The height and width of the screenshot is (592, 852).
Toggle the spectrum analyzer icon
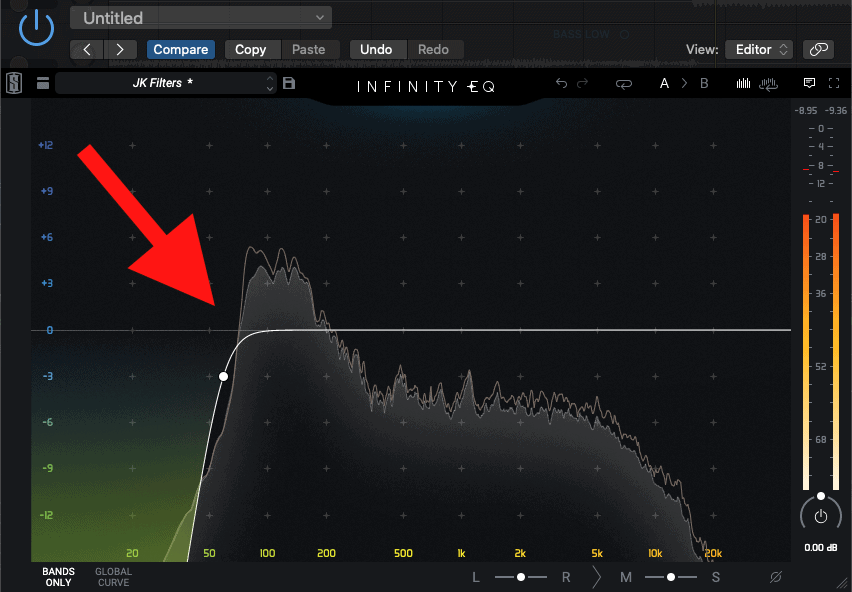pos(743,83)
